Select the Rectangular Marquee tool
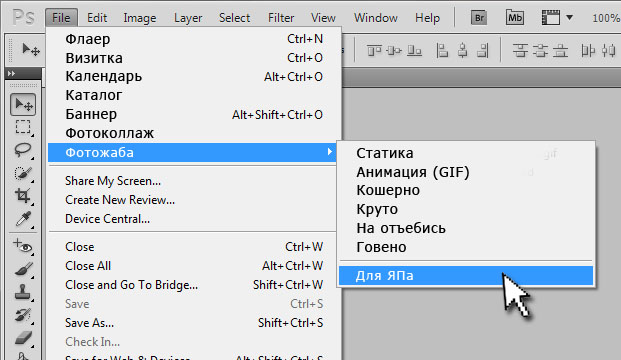The height and width of the screenshot is (360, 621). (23, 127)
